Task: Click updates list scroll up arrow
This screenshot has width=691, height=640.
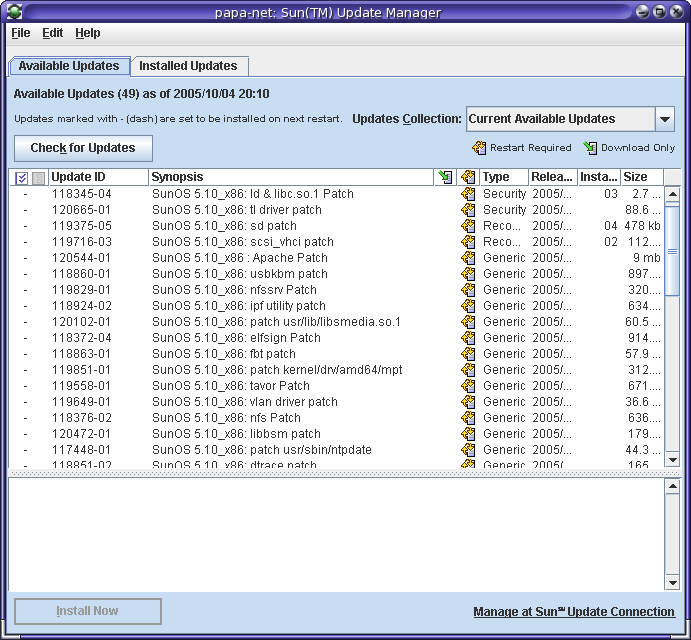Action: (x=672, y=194)
